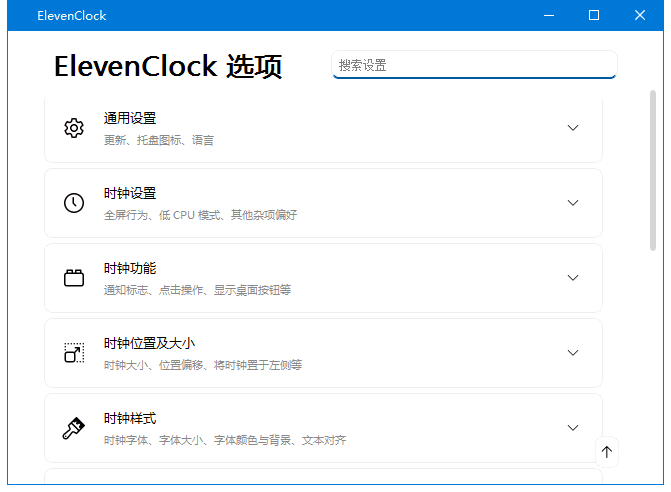Click the paintbrush icon for 时钟样式

[74, 428]
